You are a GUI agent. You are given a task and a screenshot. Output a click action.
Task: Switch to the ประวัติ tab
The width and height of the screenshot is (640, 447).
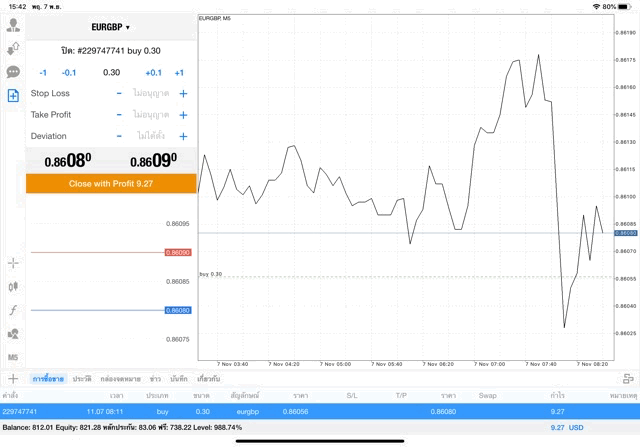[81, 379]
